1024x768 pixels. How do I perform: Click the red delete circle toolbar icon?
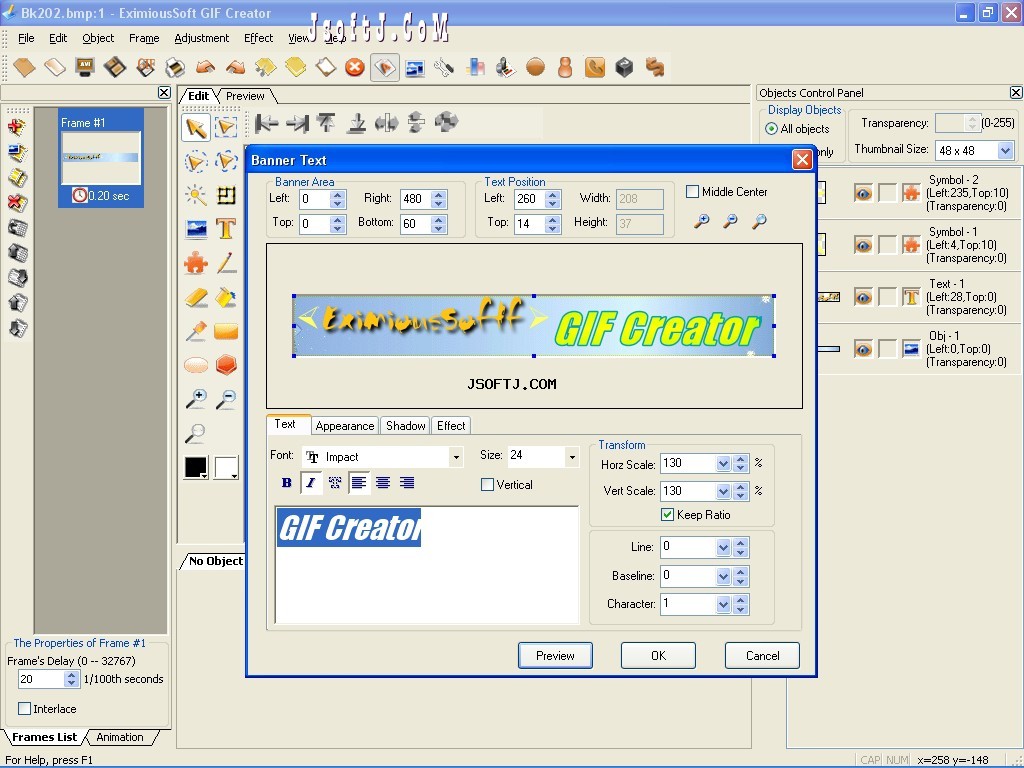[x=355, y=67]
